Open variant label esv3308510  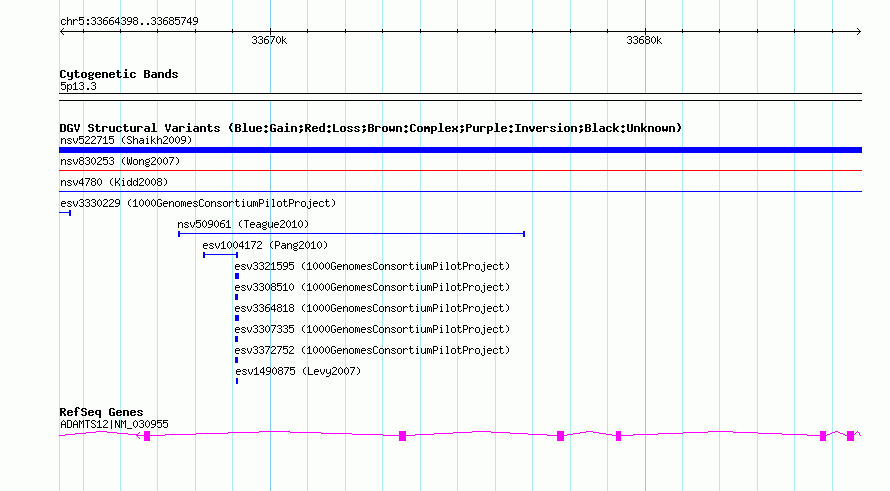coord(372,287)
